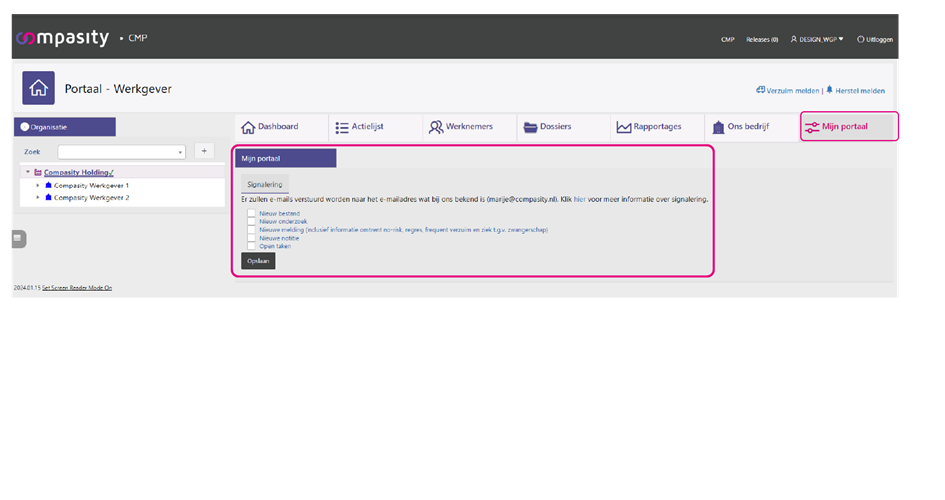This screenshot has width=945, height=500.
Task: Open the Ons bedrijf tab
Action: (x=752, y=127)
